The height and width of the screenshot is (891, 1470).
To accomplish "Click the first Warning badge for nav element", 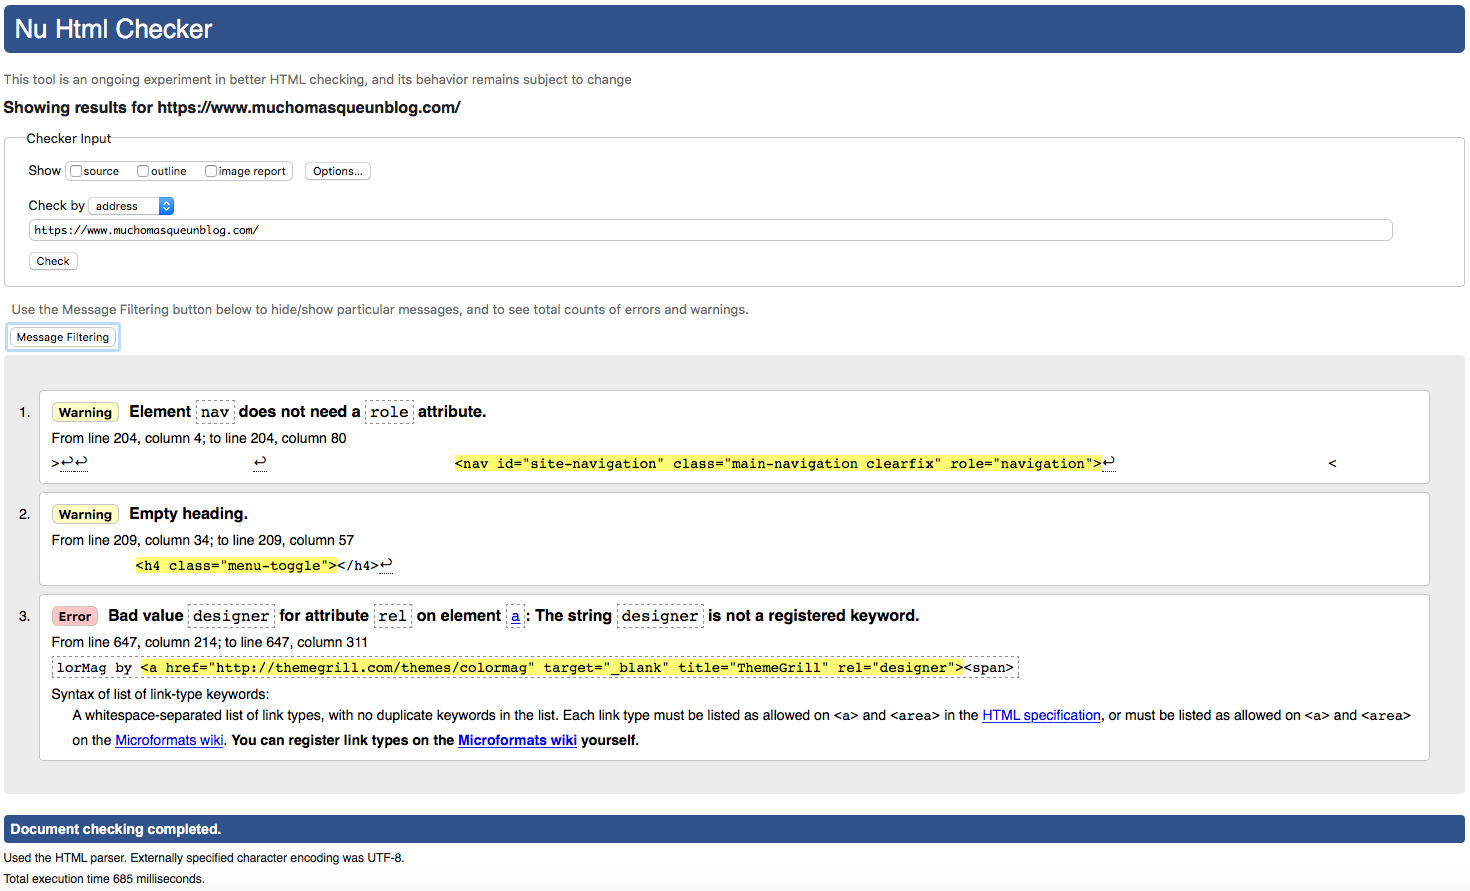I will pyautogui.click(x=85, y=412).
